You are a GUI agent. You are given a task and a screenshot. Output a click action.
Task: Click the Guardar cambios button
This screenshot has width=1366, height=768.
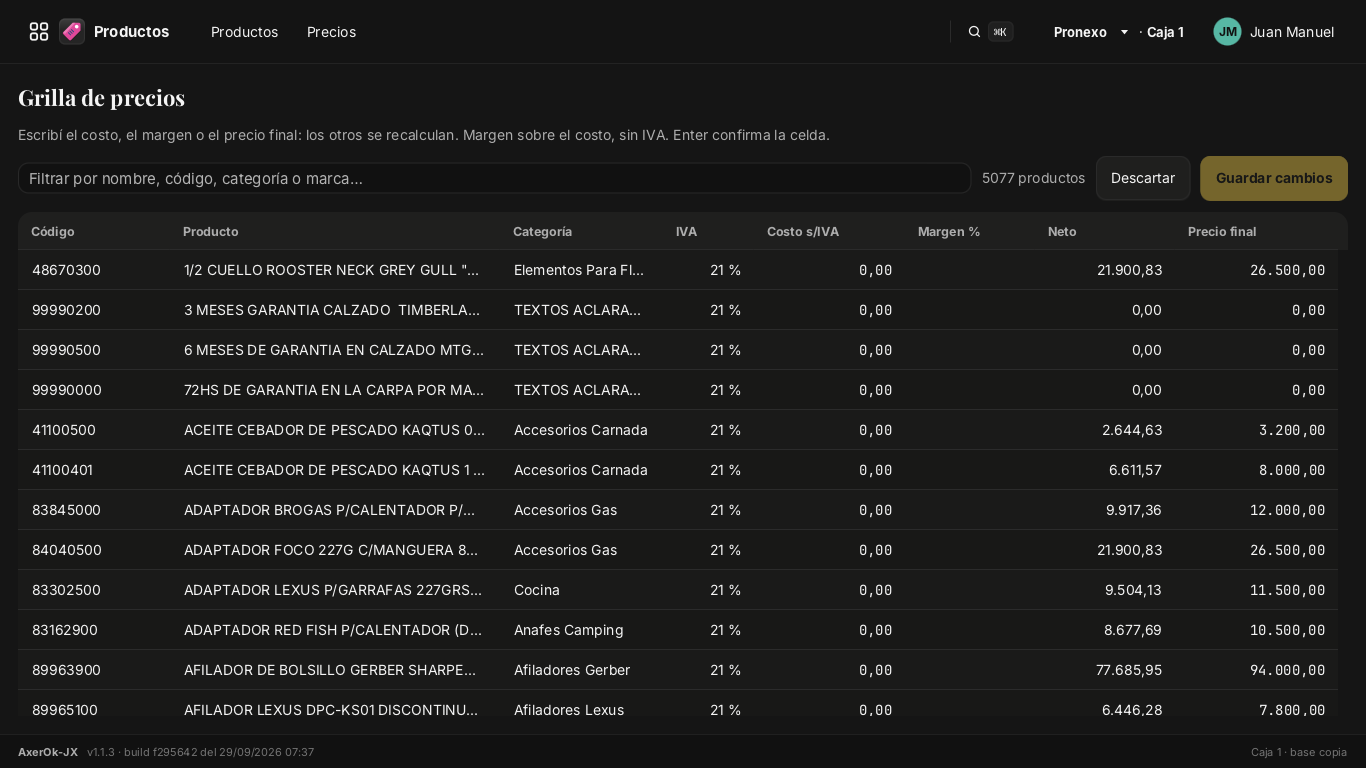[1274, 178]
